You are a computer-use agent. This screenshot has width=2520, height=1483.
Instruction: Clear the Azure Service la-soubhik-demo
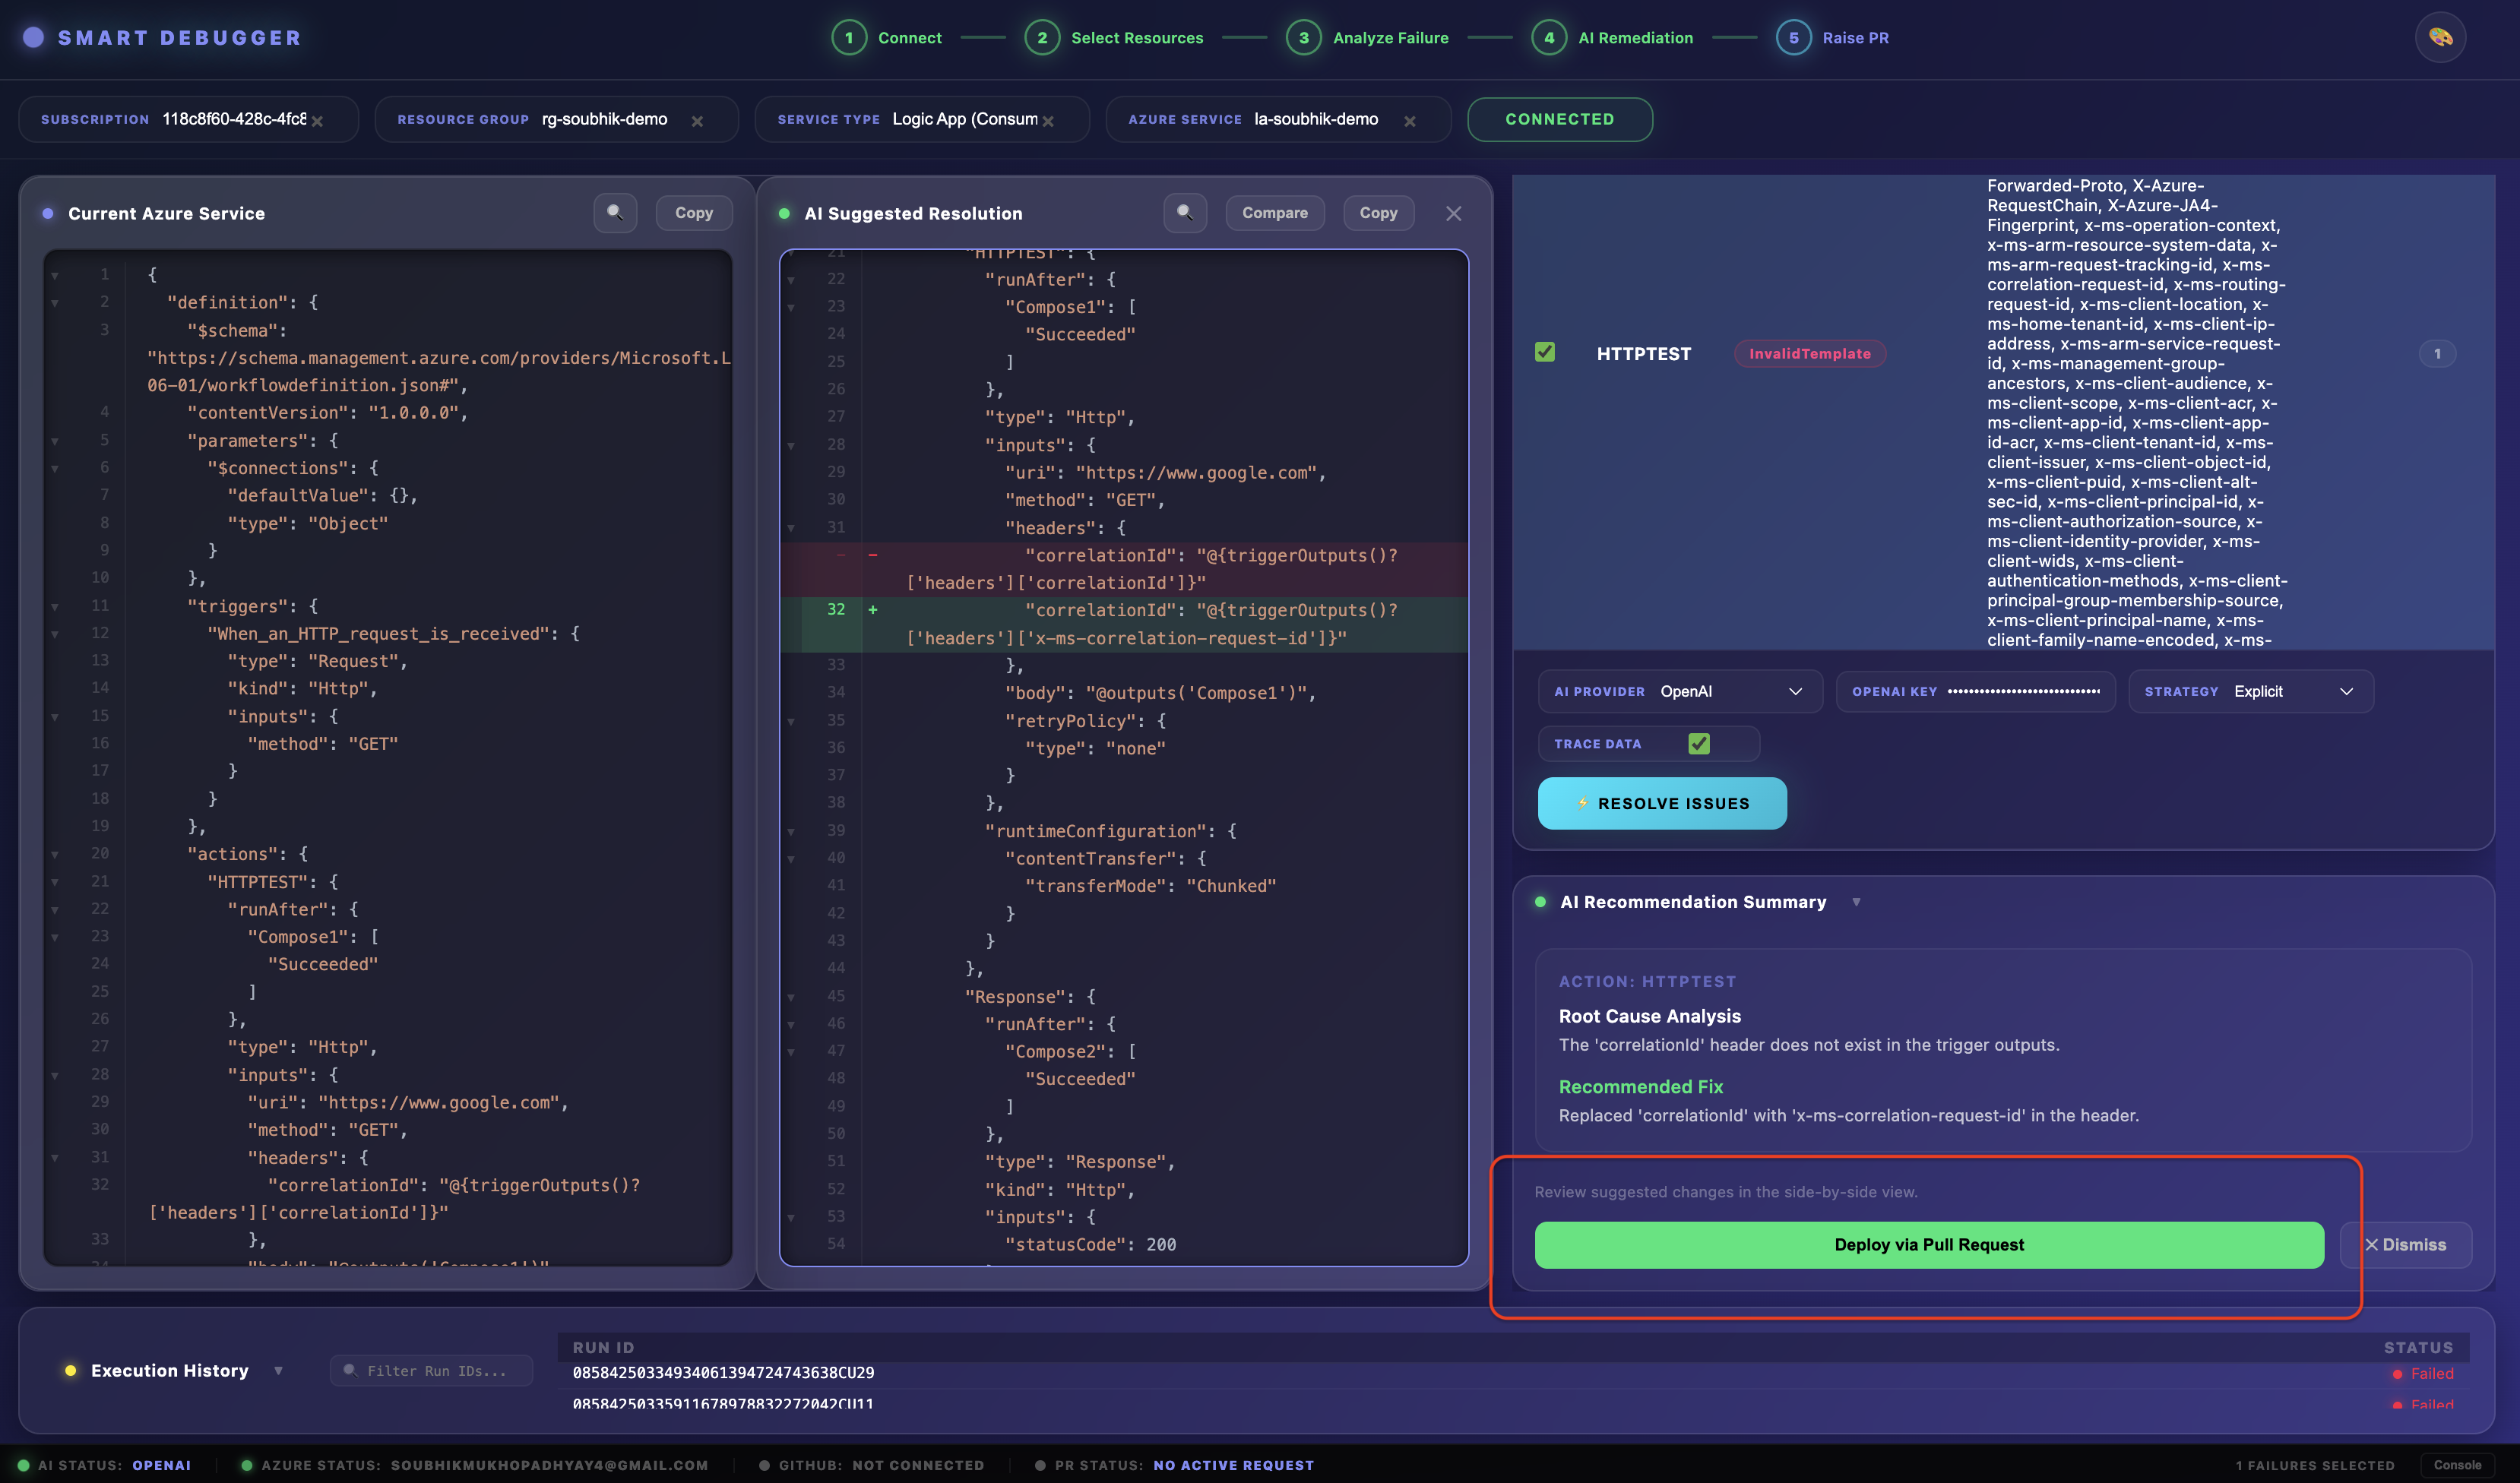1410,121
